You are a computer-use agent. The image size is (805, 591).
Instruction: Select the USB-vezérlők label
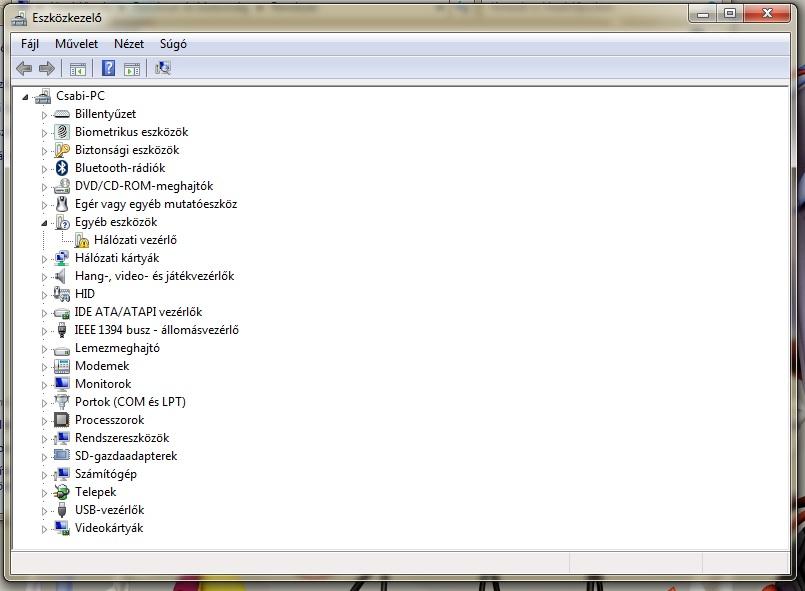[109, 510]
